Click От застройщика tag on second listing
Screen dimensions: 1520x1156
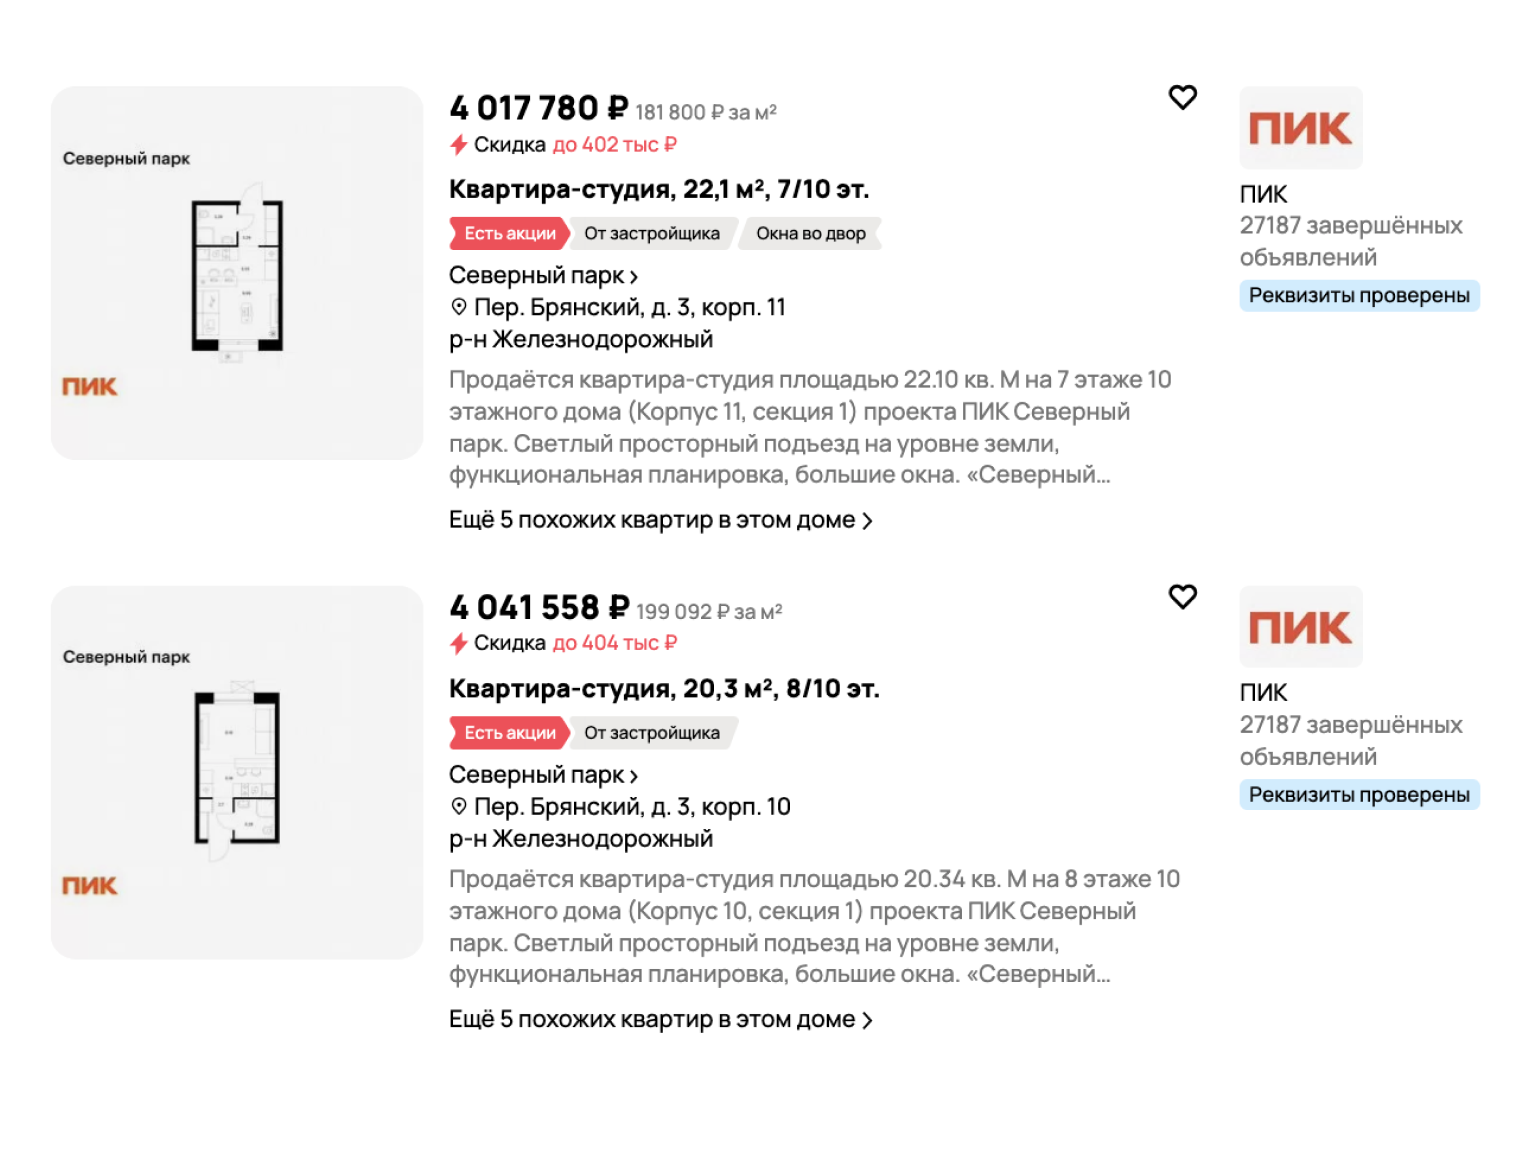pyautogui.click(x=652, y=733)
